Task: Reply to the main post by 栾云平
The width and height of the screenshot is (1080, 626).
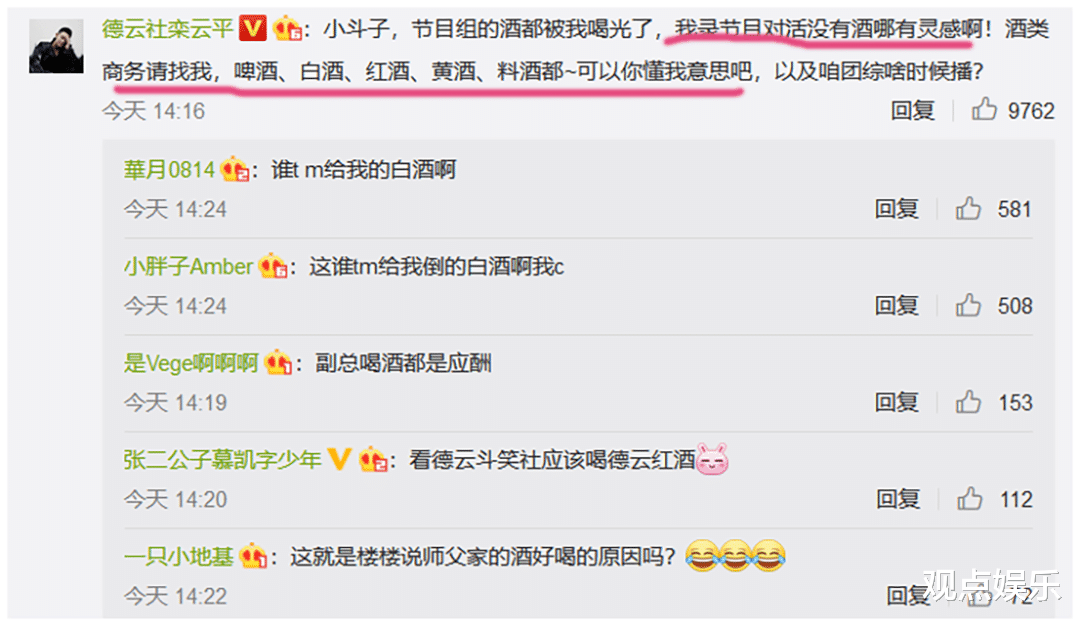Action: pos(913,110)
